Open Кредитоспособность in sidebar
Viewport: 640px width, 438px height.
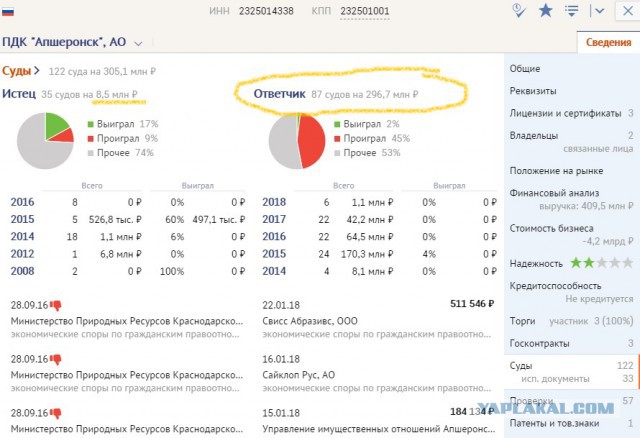[x=555, y=286]
